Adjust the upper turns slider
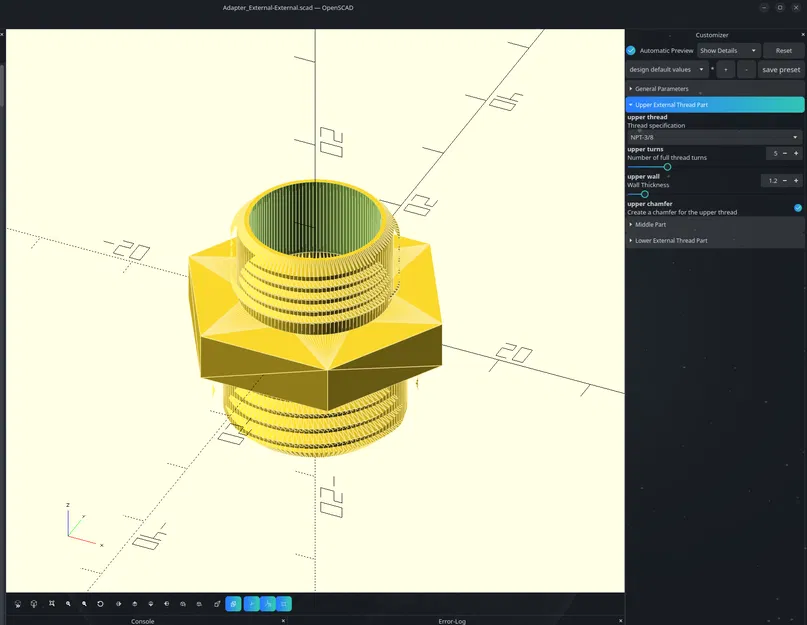This screenshot has width=807, height=625. point(668,167)
